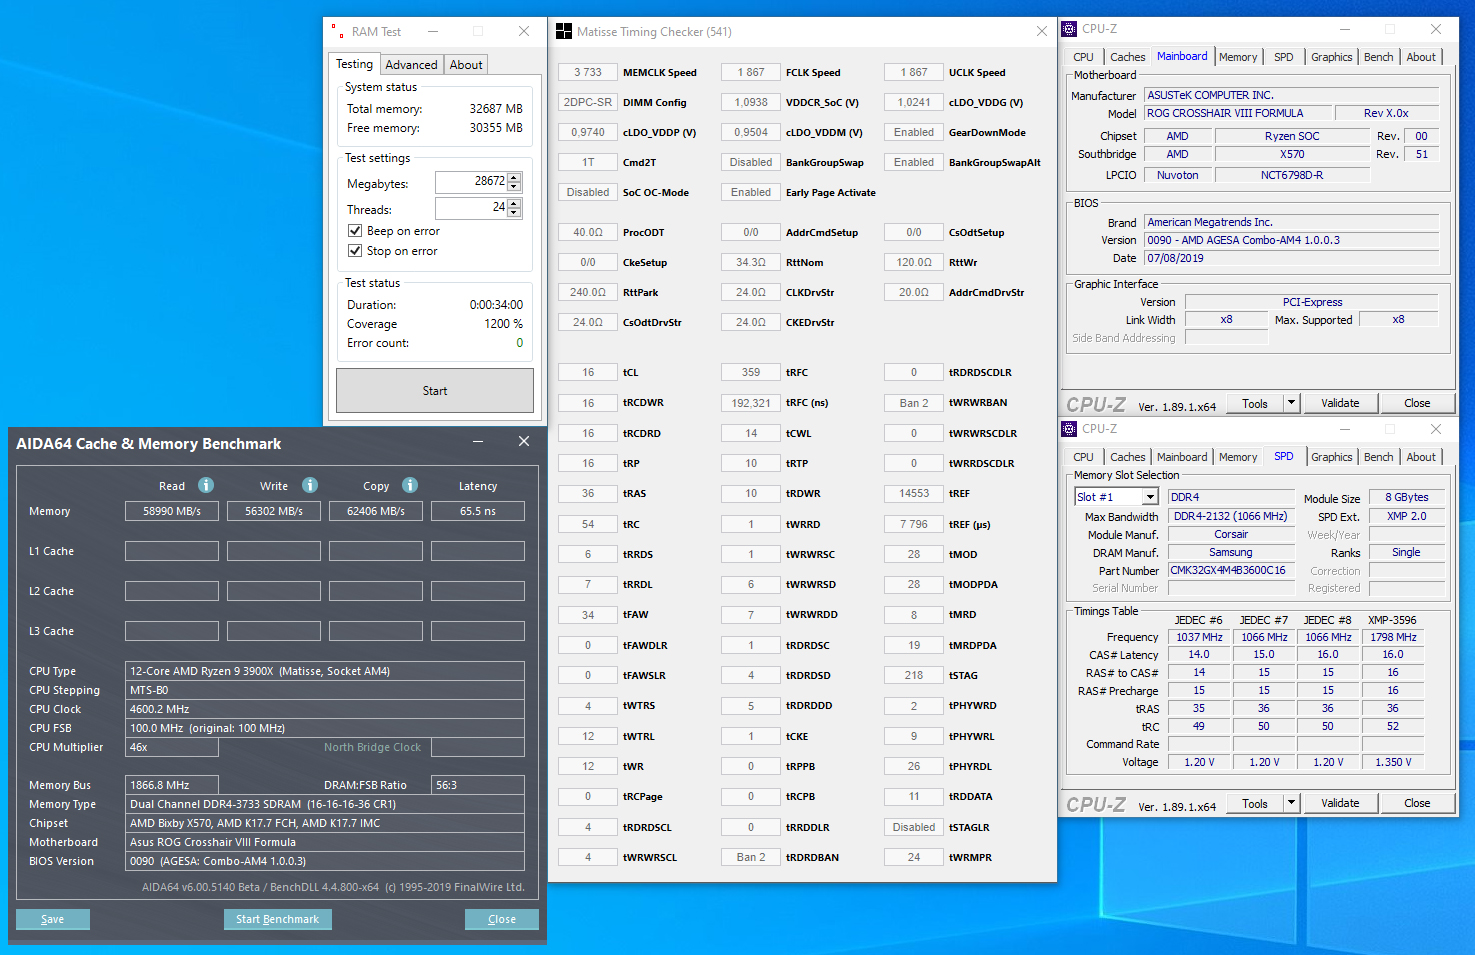Increase the Threads count with up arrow

point(515,204)
